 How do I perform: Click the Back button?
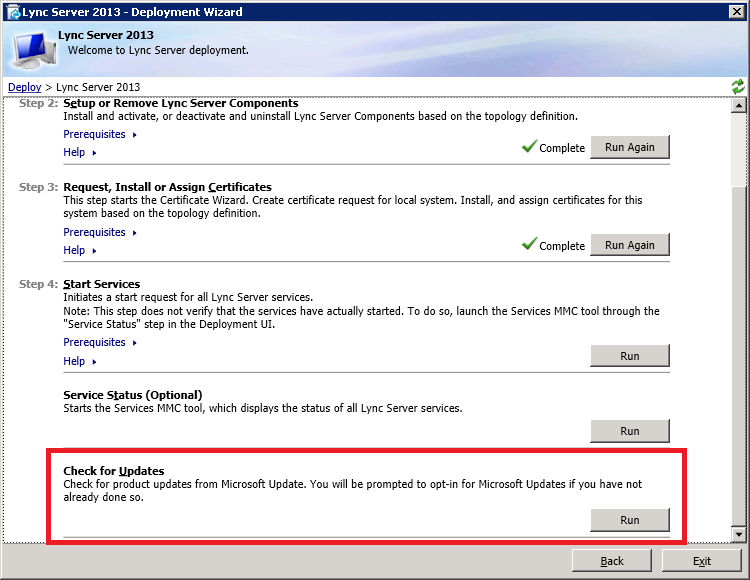612,561
